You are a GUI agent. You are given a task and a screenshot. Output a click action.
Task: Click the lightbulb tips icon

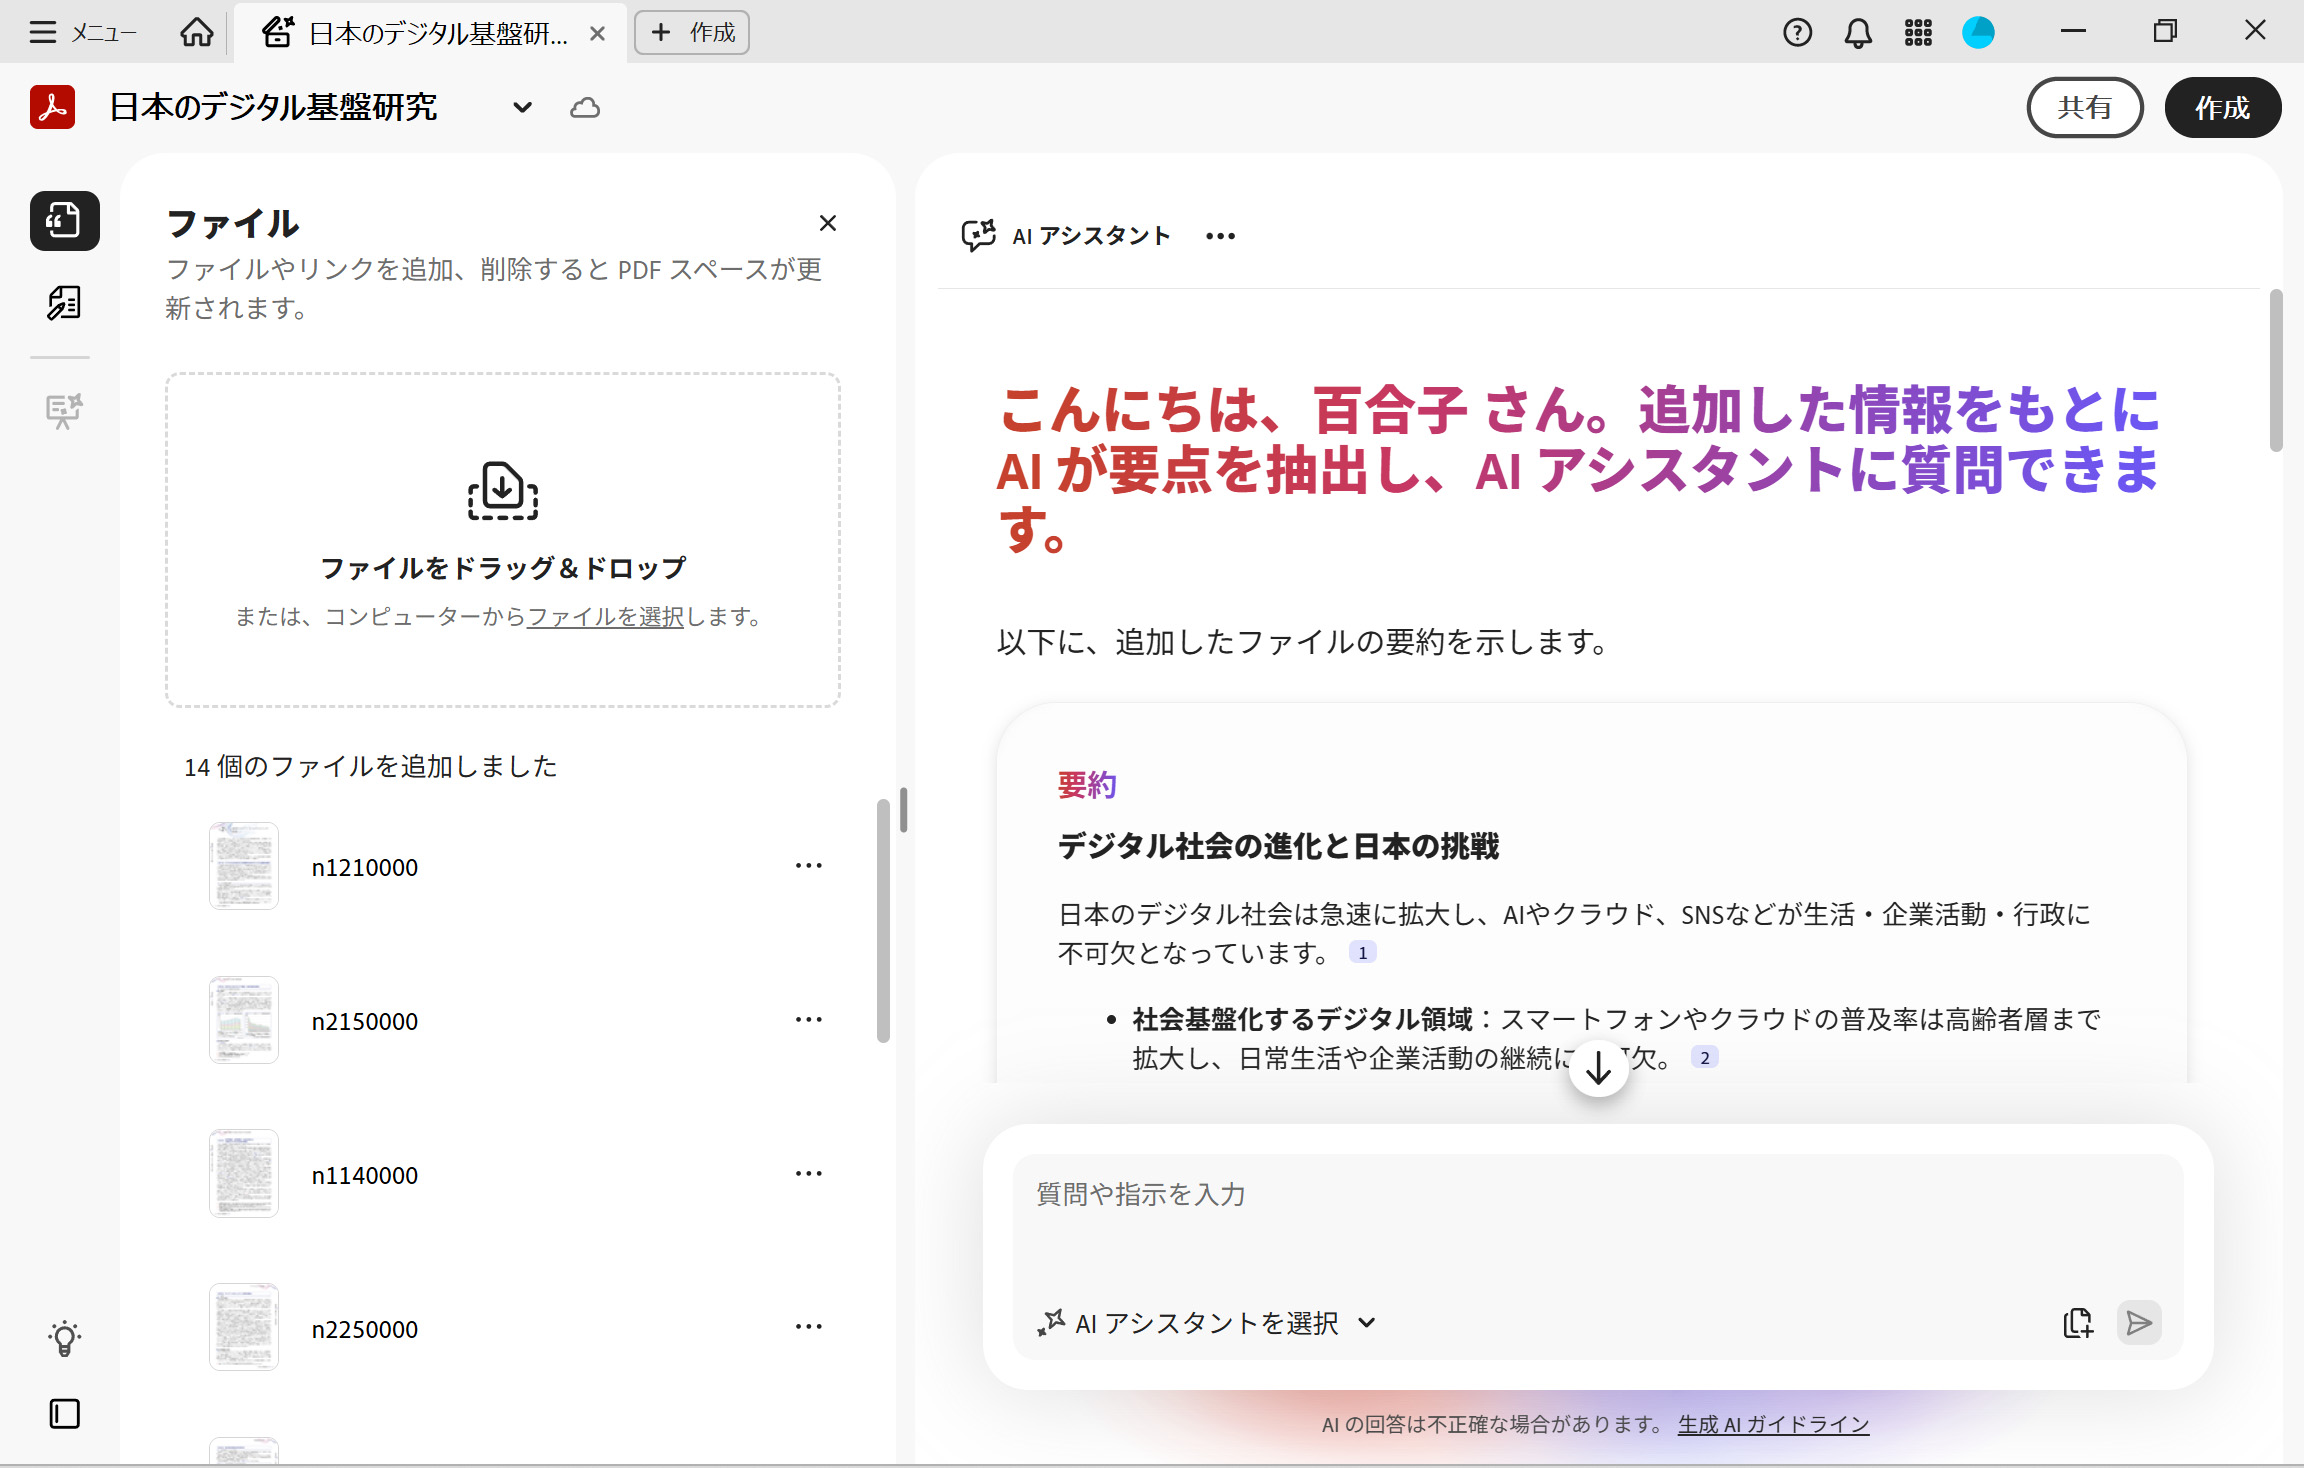64,1337
